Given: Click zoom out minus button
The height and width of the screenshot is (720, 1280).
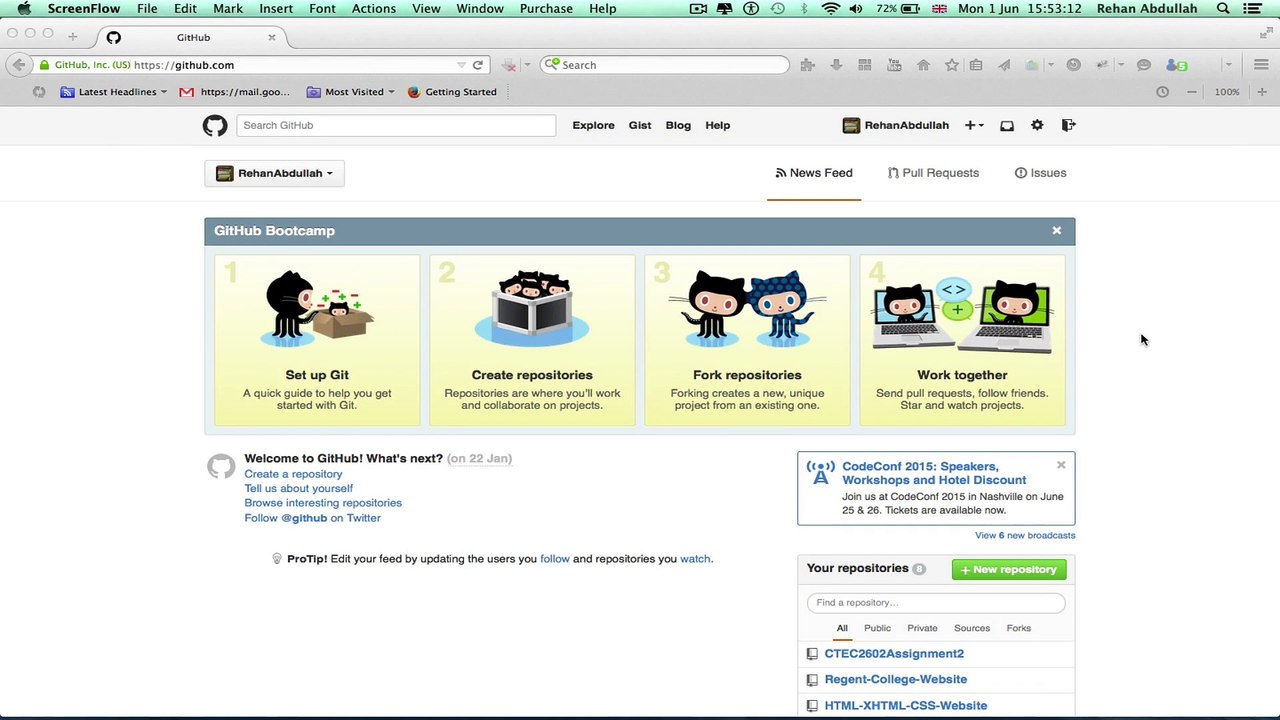Looking at the screenshot, I should [1191, 92].
